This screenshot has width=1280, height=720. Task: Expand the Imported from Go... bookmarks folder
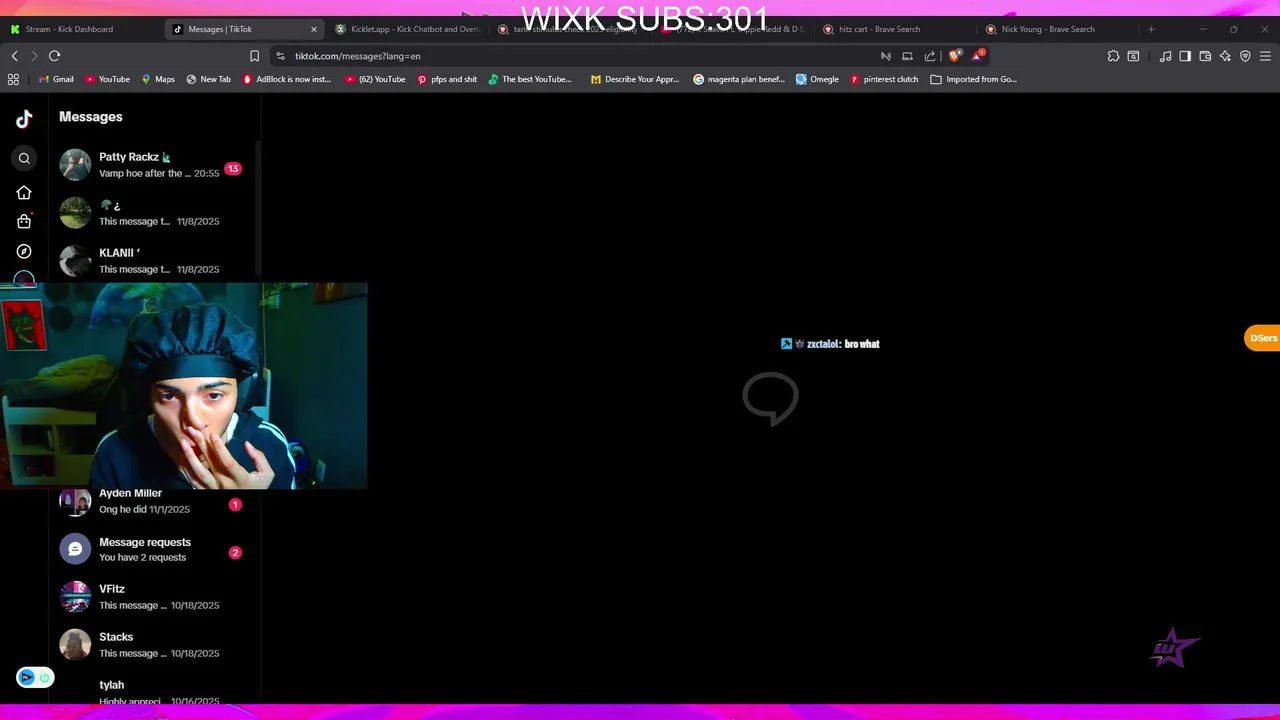(973, 79)
